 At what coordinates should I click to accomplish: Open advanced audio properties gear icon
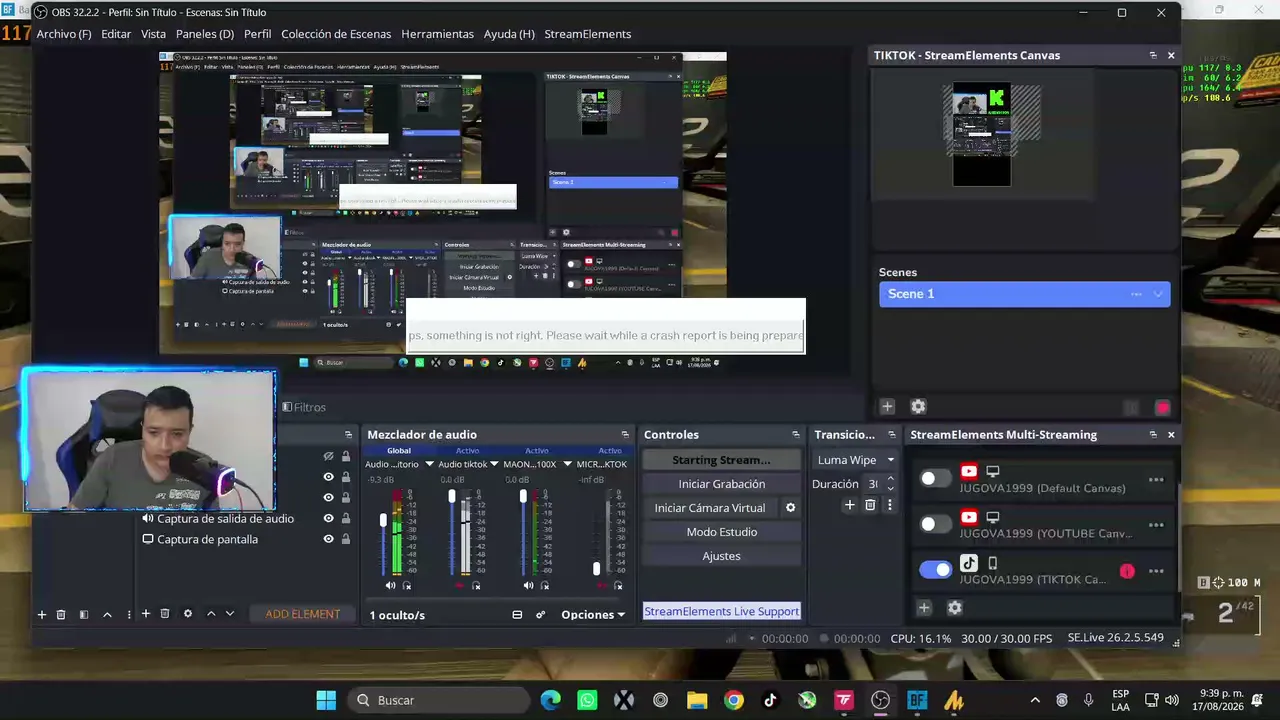541,615
